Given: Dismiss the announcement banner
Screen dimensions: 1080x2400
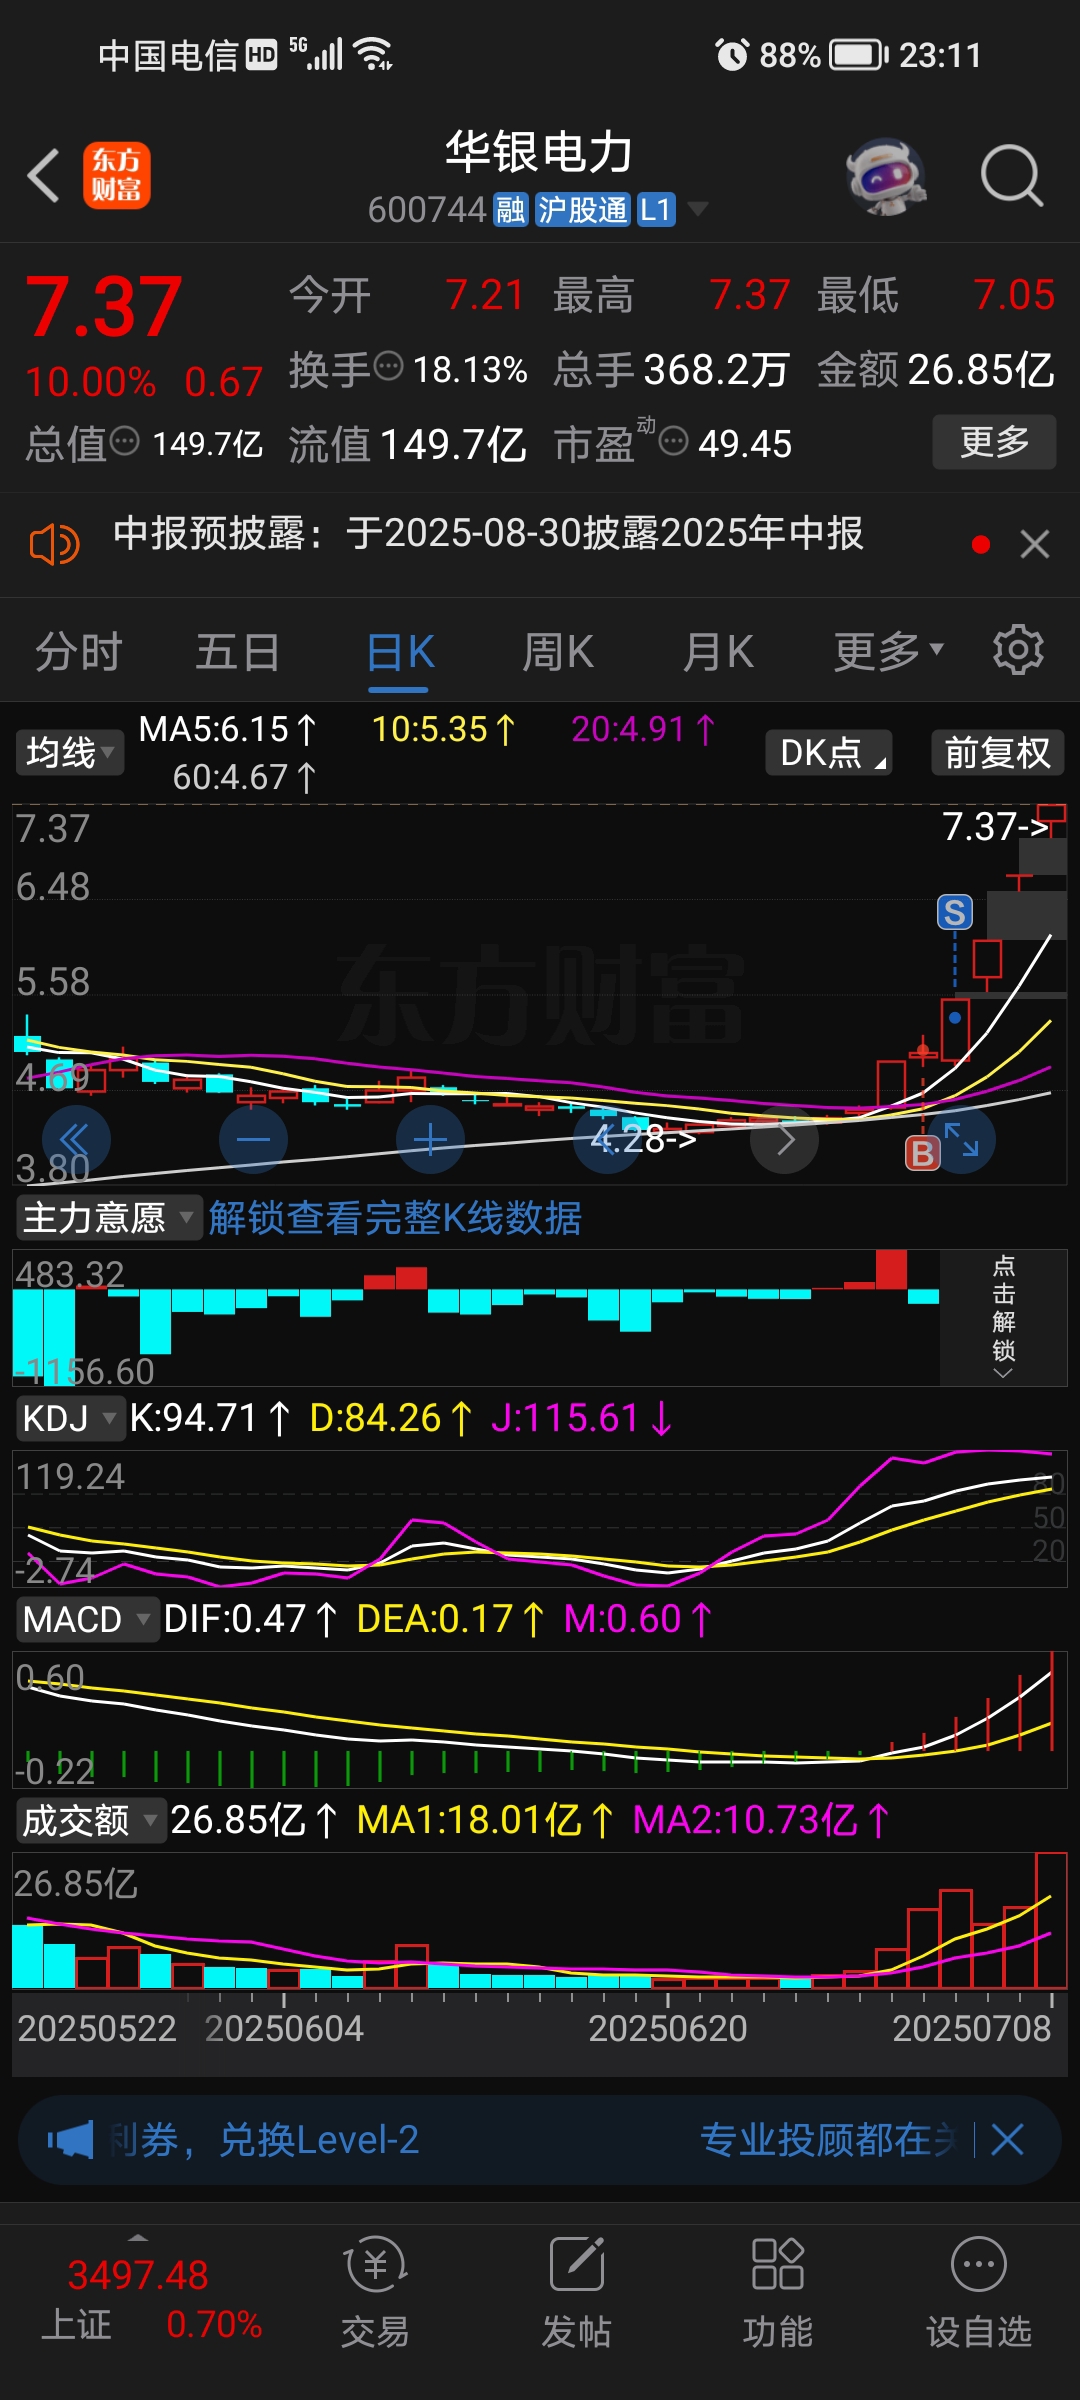Looking at the screenshot, I should 1035,545.
